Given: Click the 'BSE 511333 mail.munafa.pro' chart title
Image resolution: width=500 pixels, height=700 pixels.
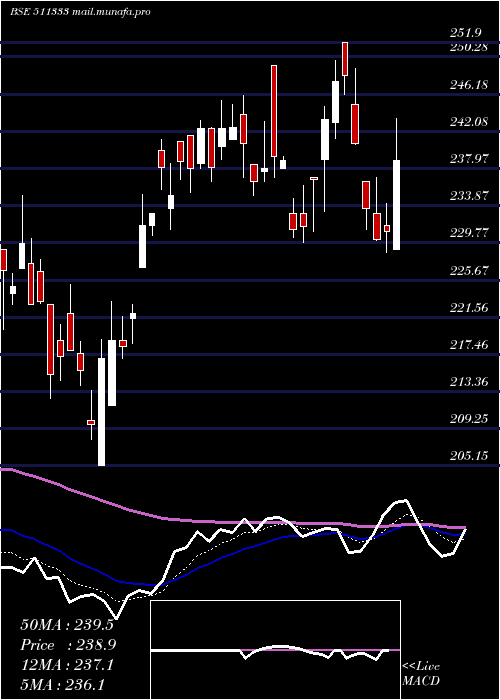Looking at the screenshot, I should click(80, 12).
